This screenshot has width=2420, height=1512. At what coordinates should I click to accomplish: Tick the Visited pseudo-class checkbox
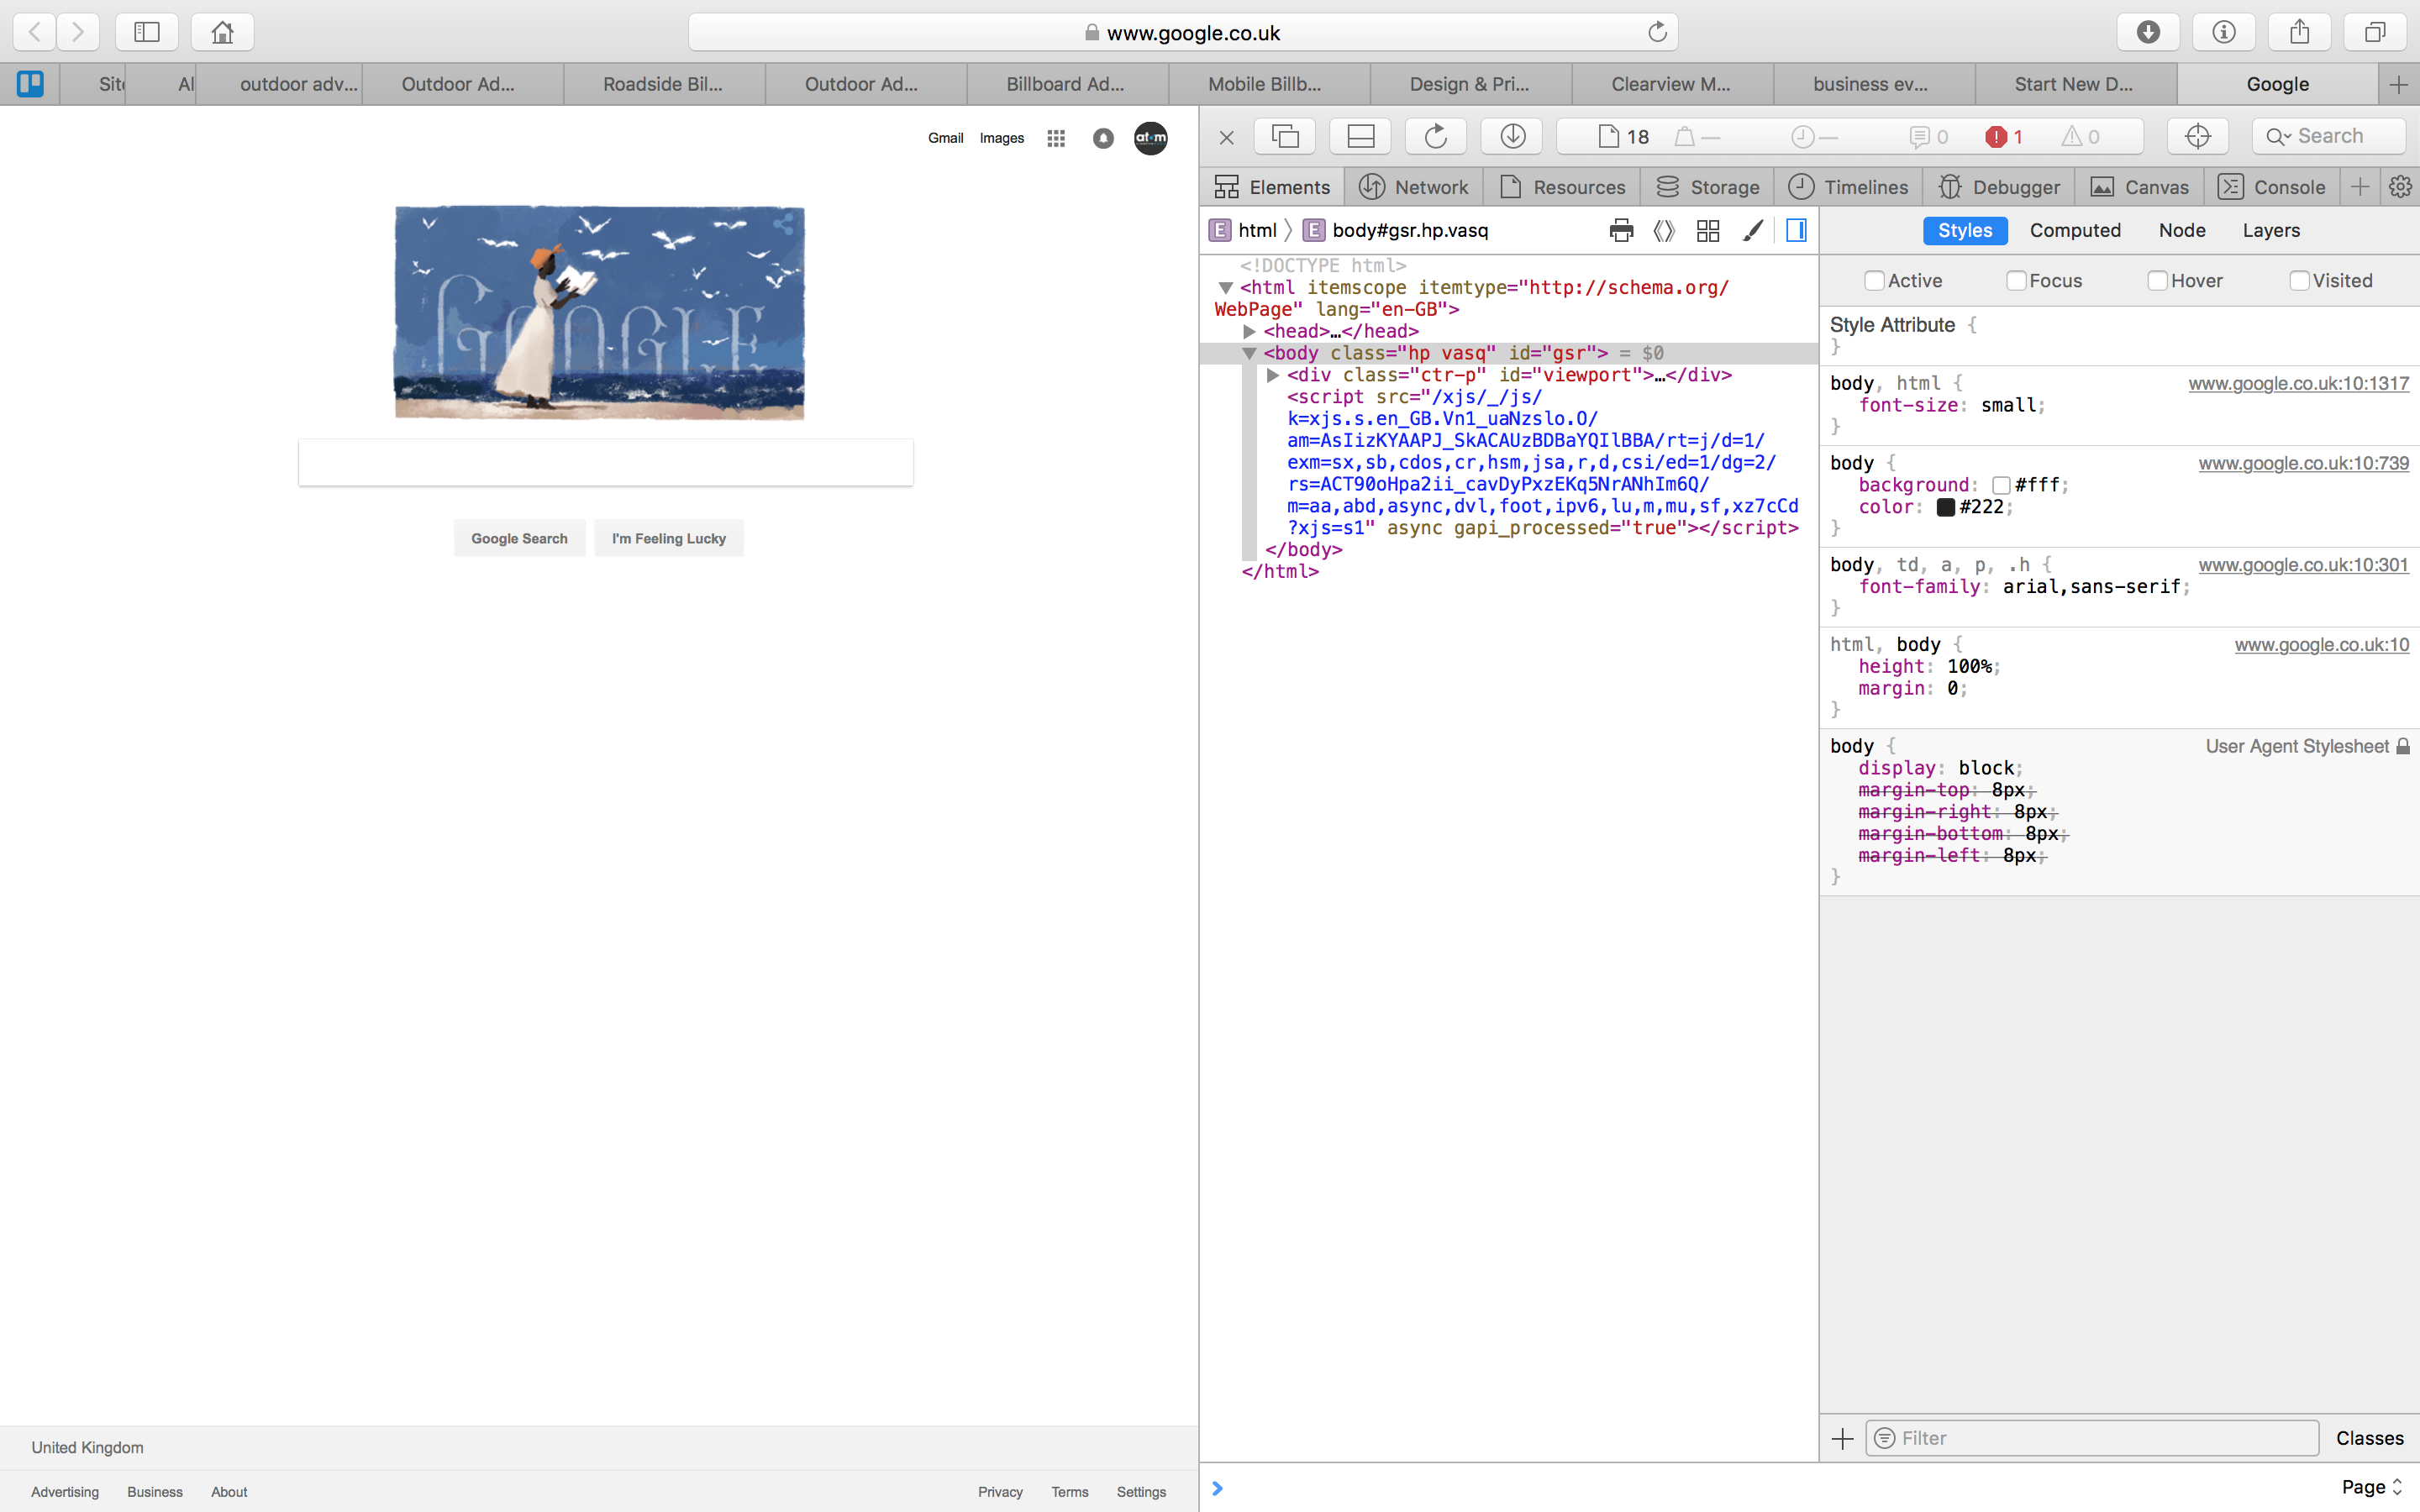[2299, 281]
